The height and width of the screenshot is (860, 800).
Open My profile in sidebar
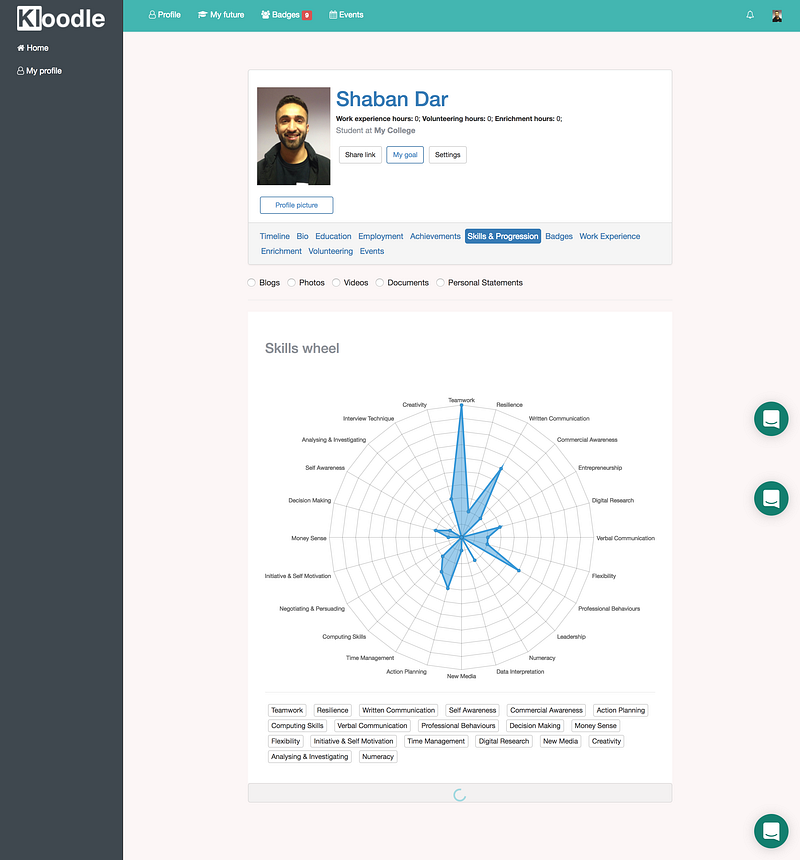tap(39, 71)
